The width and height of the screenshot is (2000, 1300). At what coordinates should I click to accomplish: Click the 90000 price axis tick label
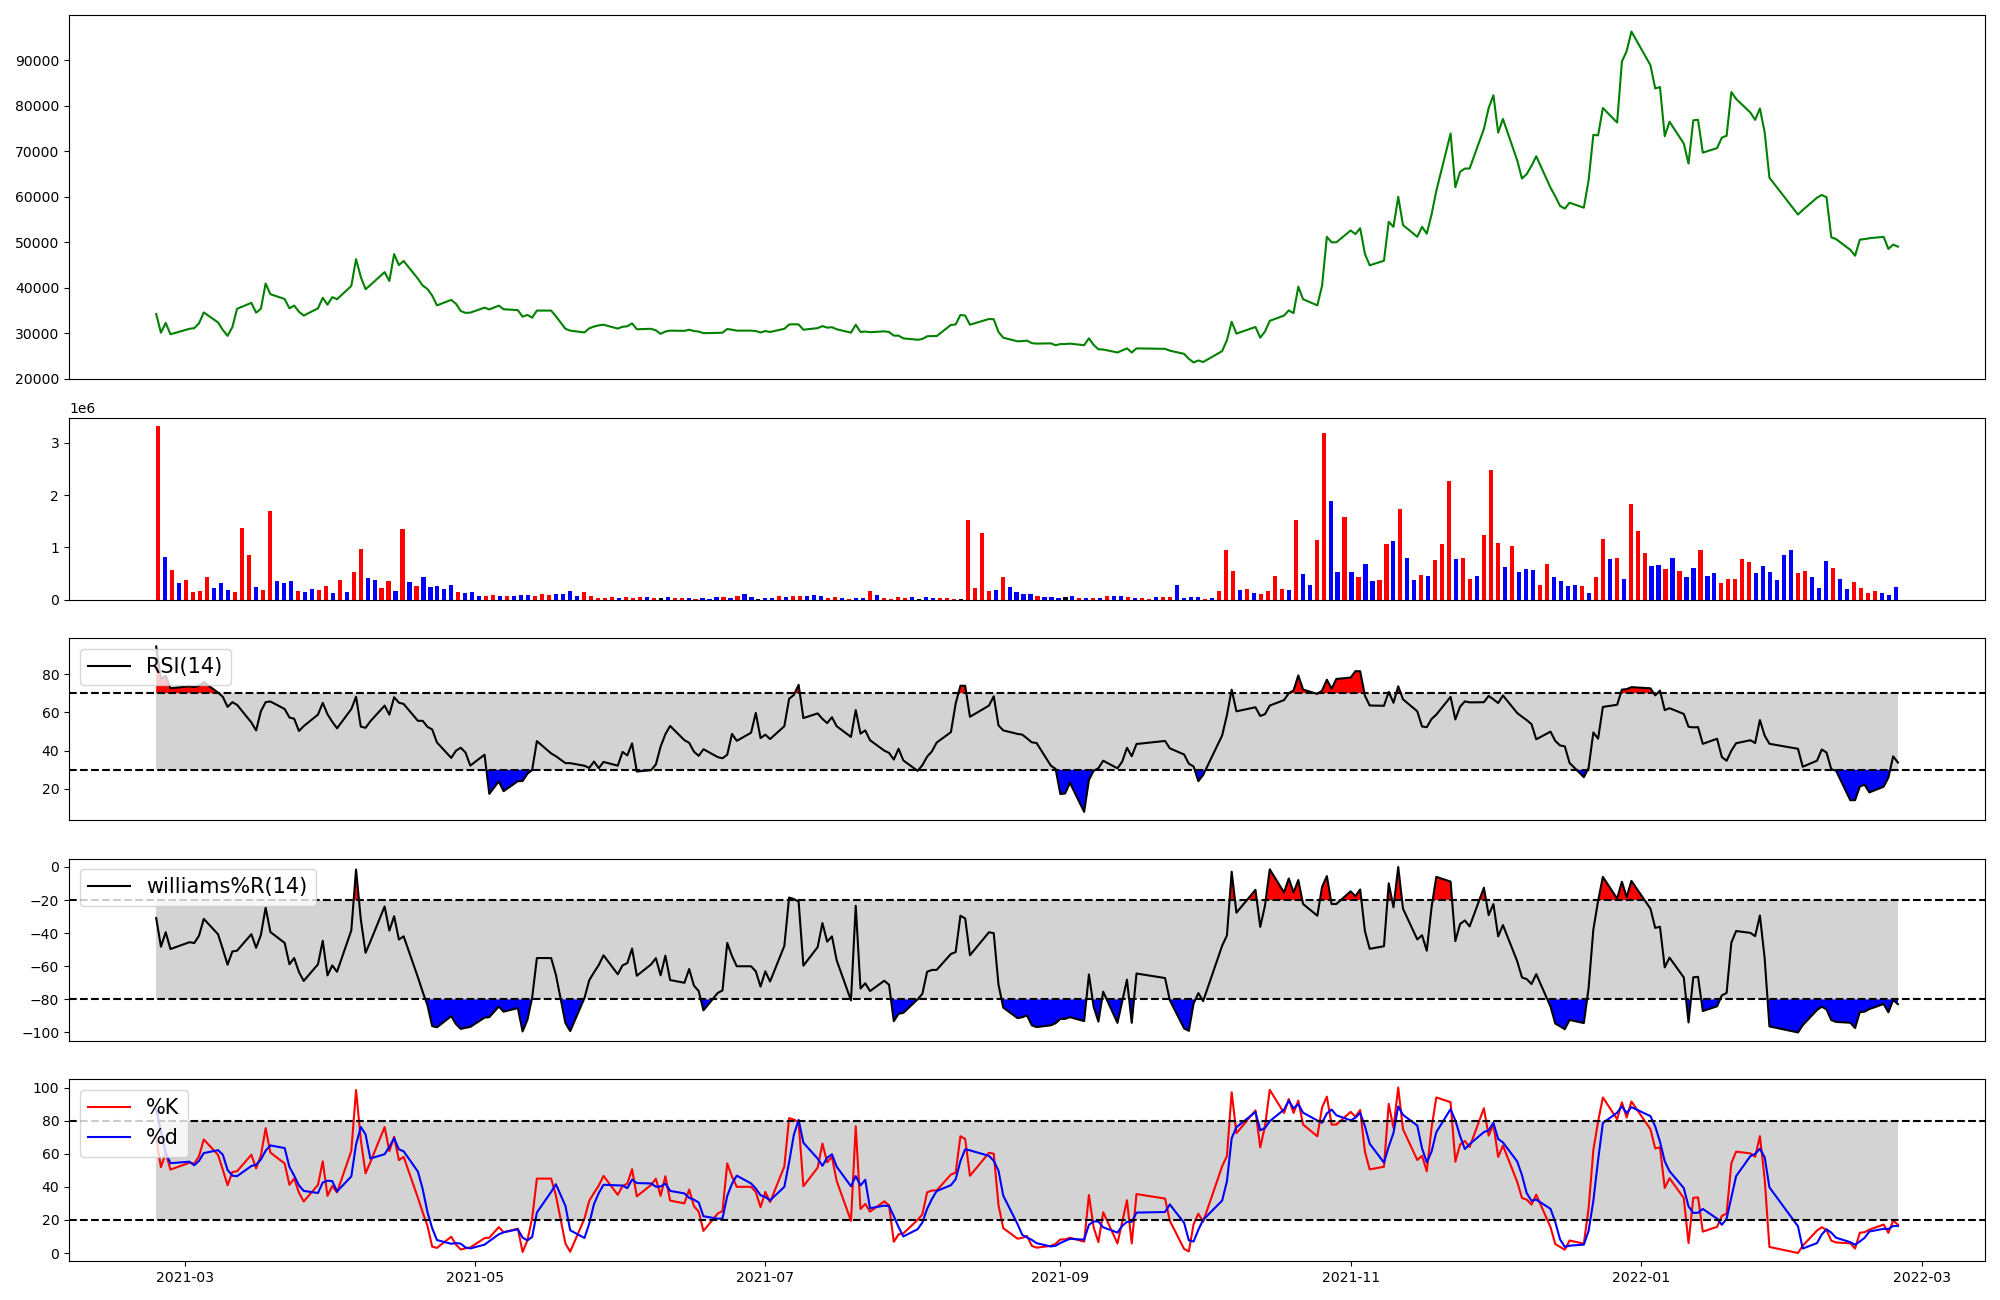coord(38,61)
